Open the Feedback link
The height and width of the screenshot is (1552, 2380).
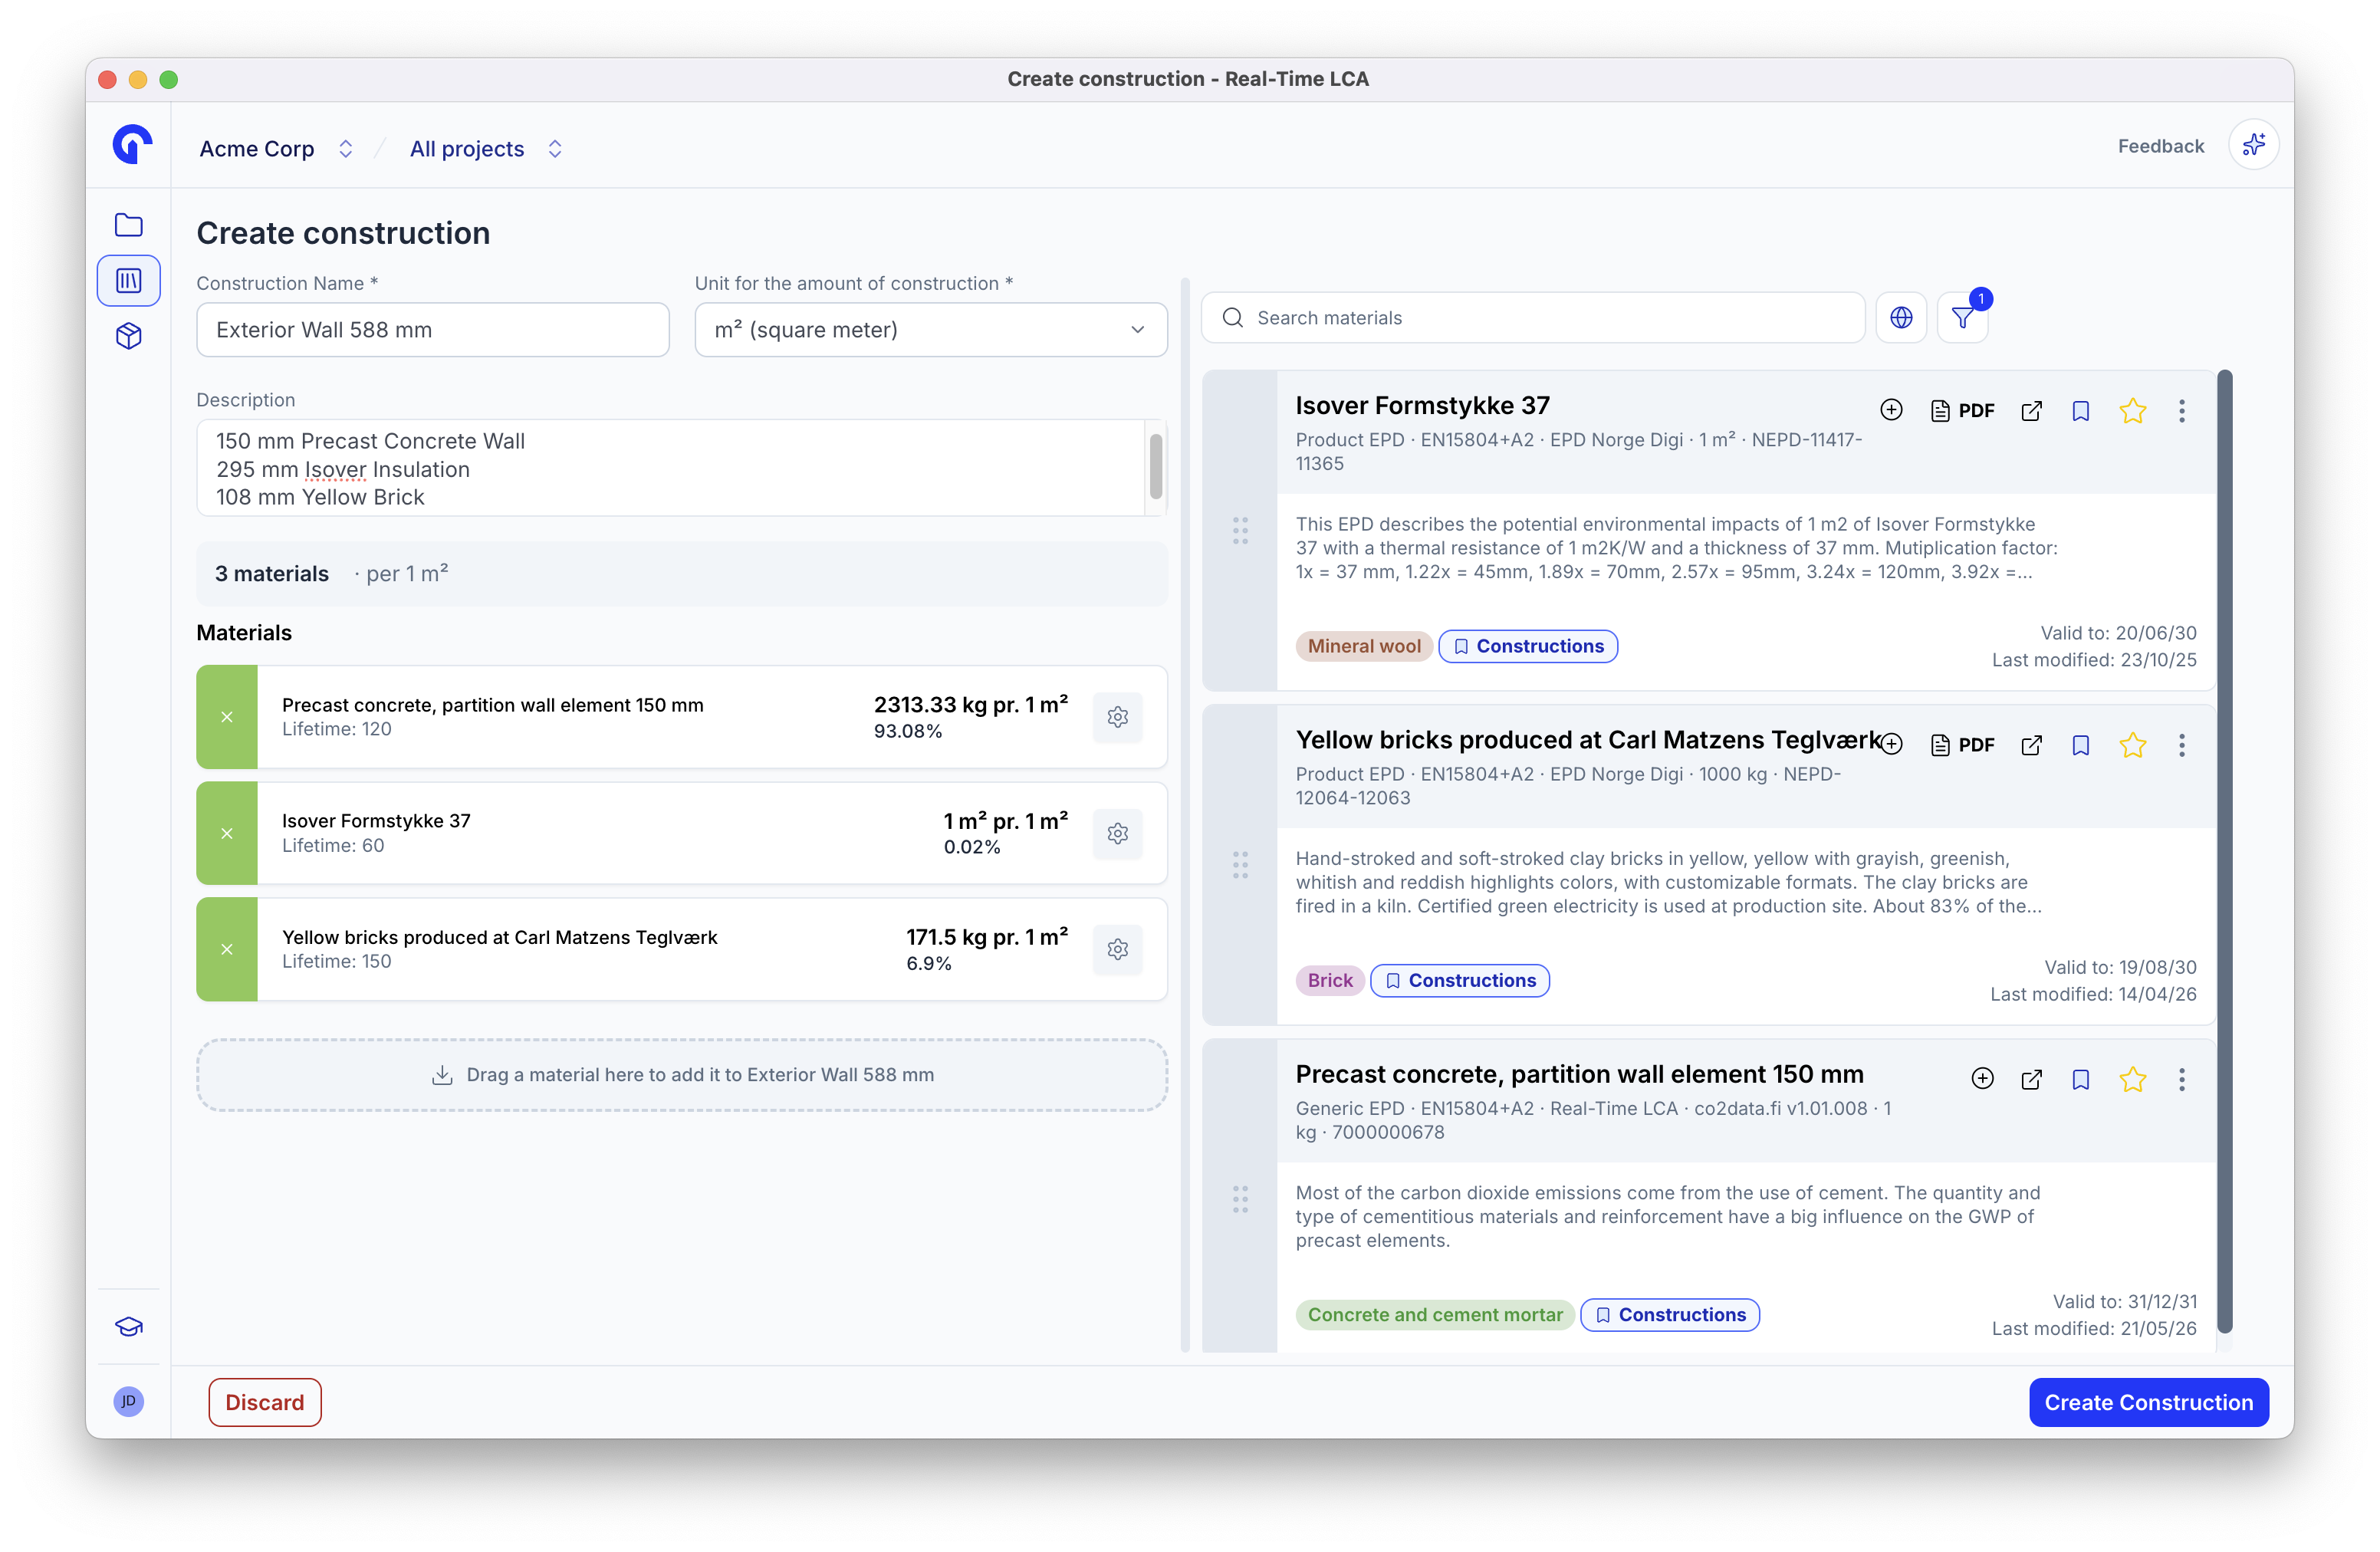coord(2161,146)
